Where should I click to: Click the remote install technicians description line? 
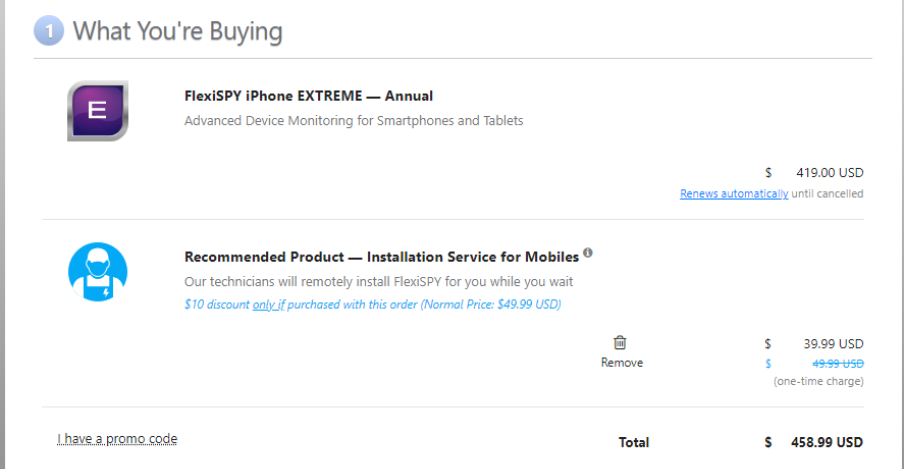pos(378,281)
